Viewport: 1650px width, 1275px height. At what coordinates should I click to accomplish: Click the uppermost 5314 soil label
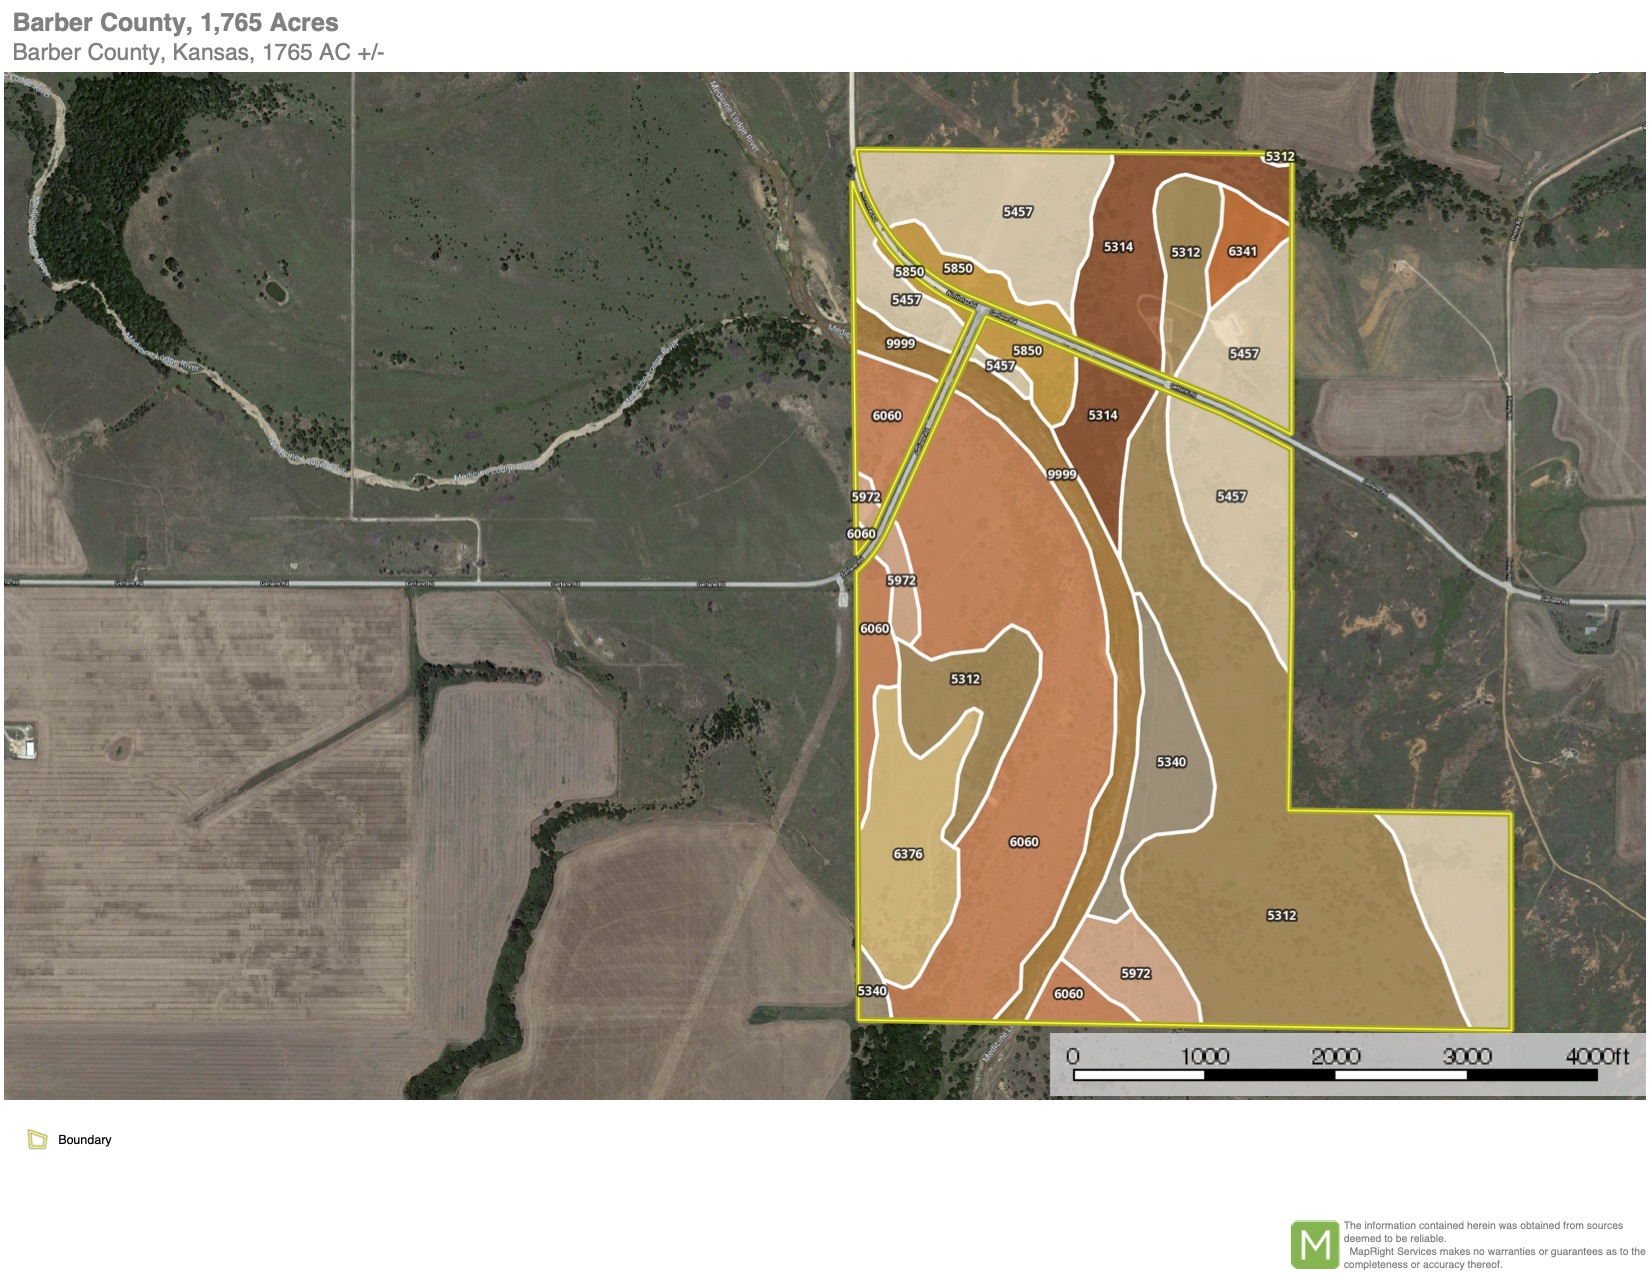tap(1118, 247)
